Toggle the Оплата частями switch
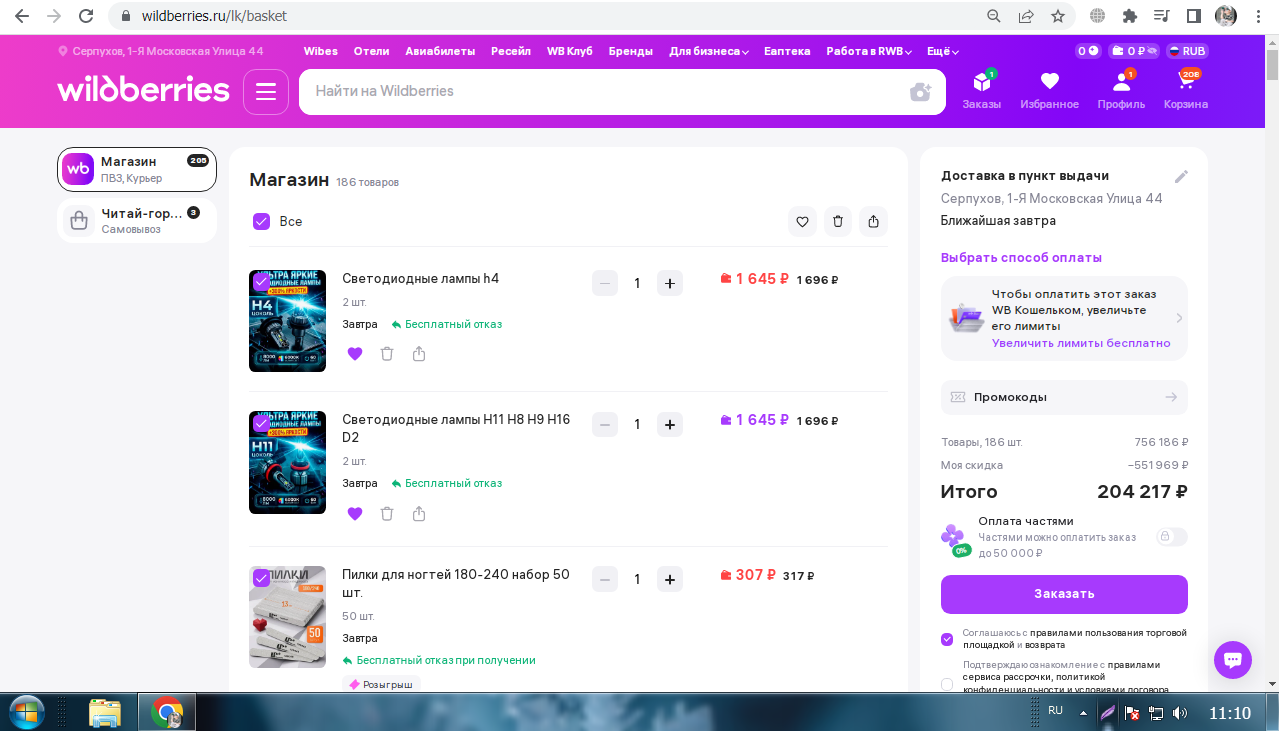This screenshot has width=1279, height=731. (x=1171, y=537)
